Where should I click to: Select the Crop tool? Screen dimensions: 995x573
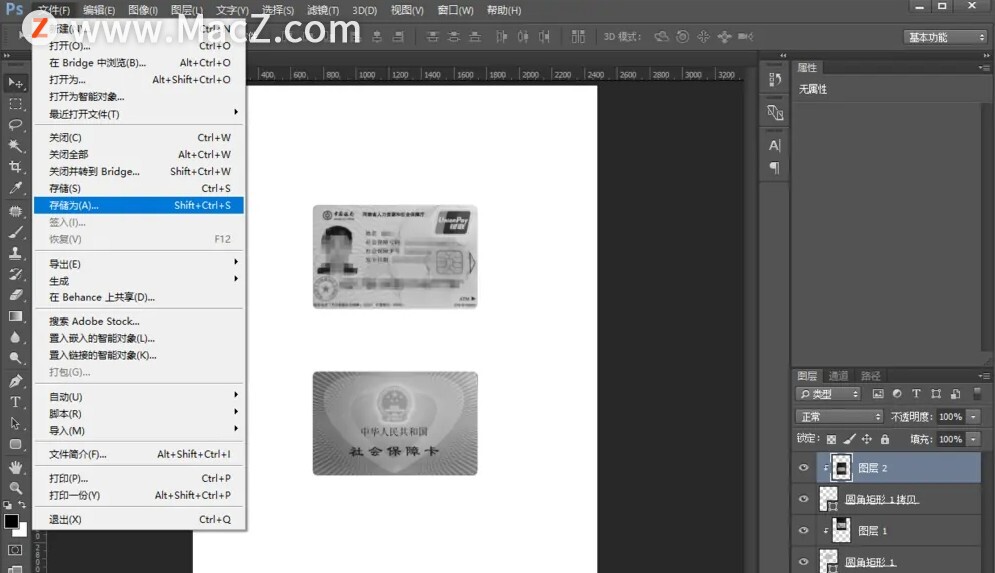15,167
